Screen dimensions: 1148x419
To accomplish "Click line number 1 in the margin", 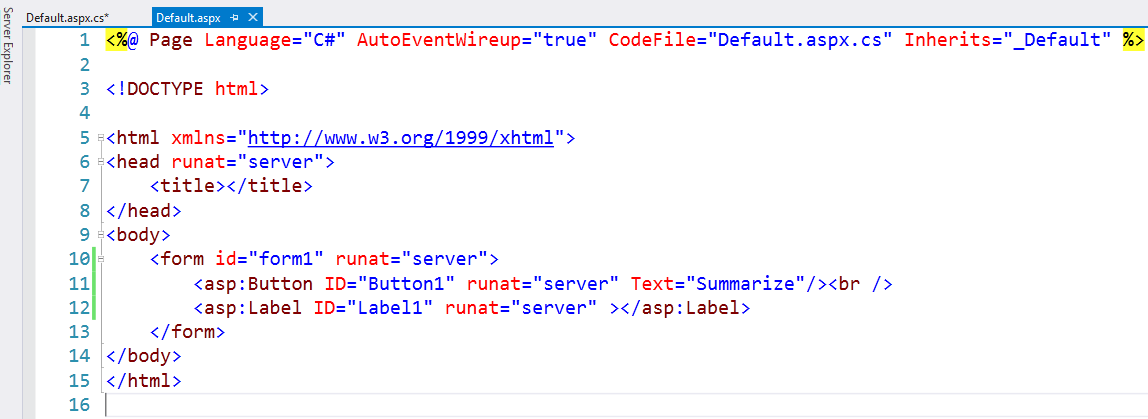I will 83,40.
